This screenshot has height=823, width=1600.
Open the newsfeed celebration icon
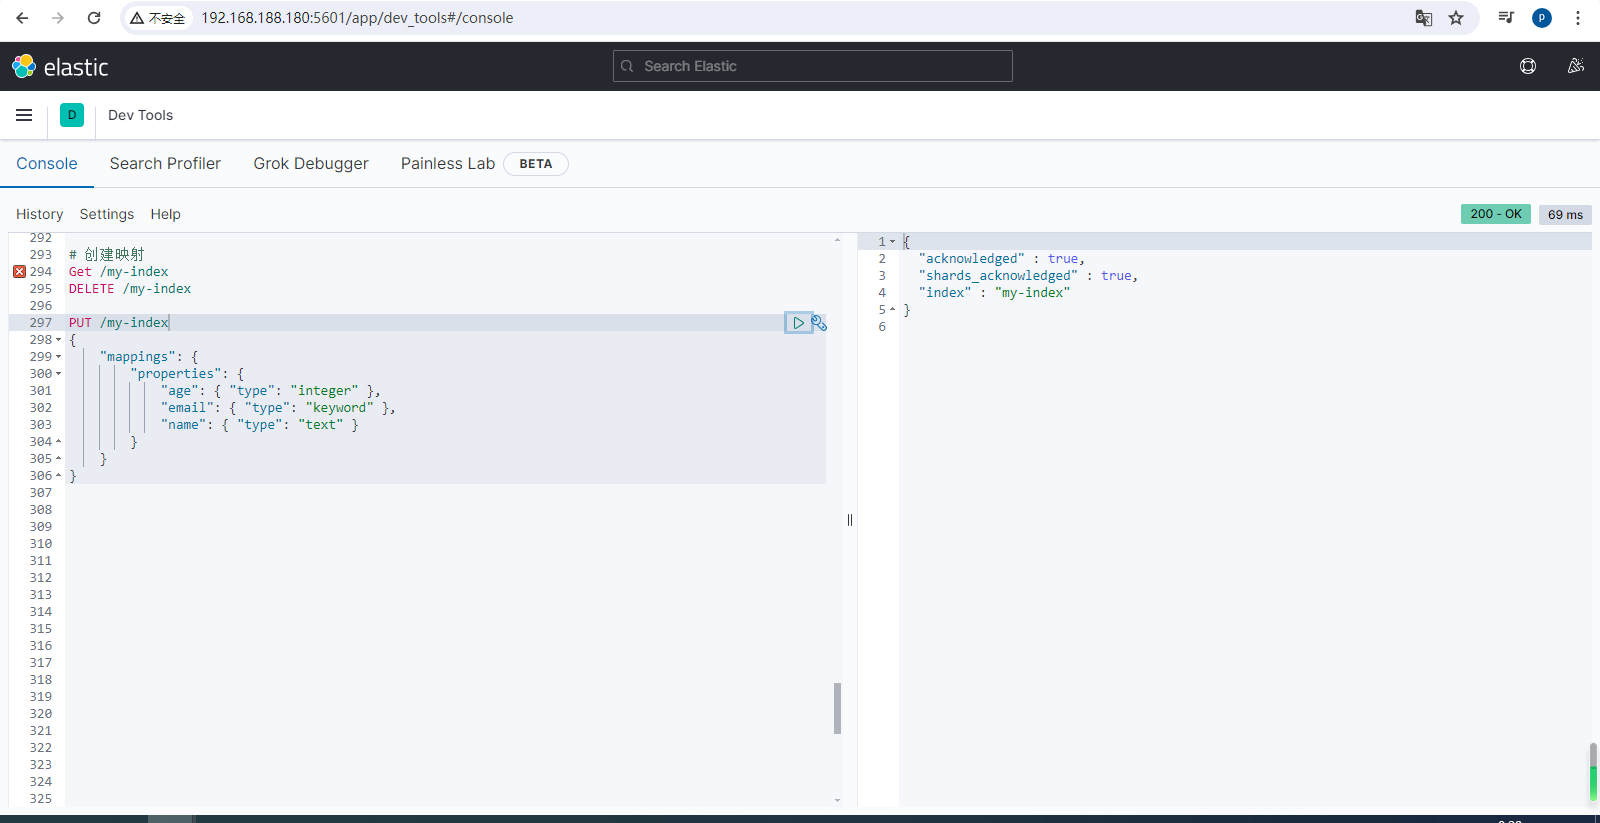pyautogui.click(x=1576, y=66)
